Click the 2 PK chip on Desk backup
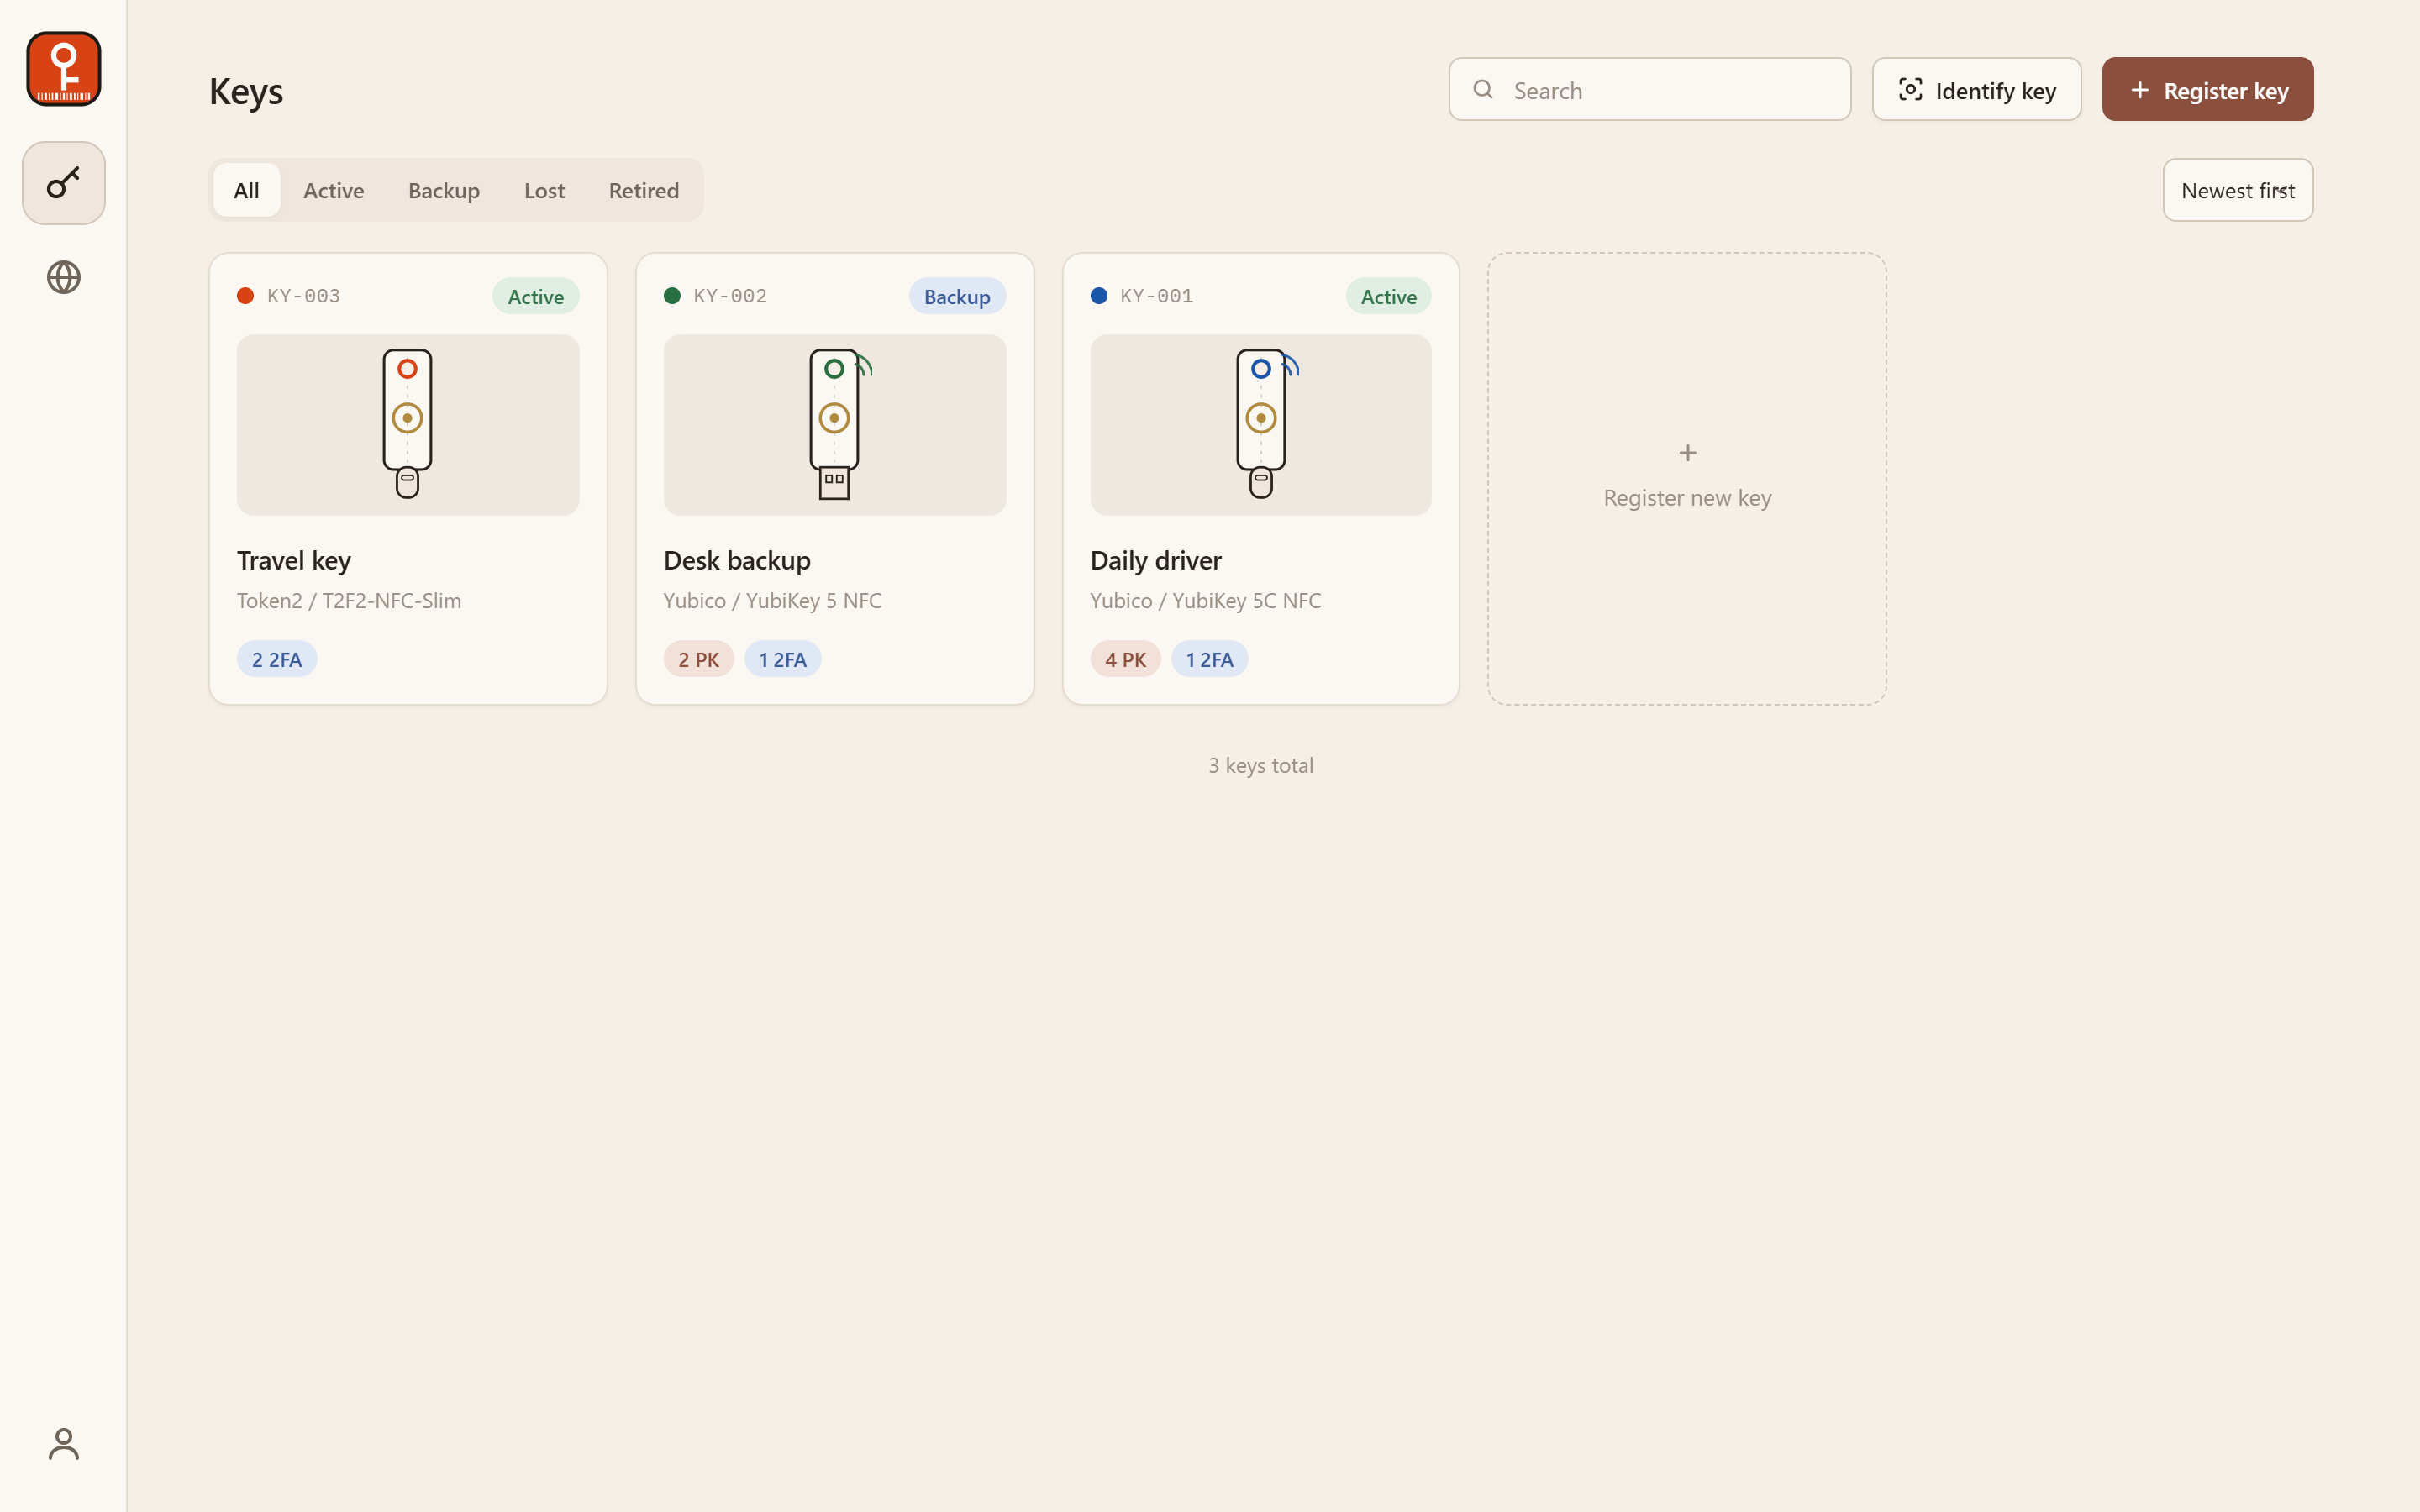 coord(698,659)
